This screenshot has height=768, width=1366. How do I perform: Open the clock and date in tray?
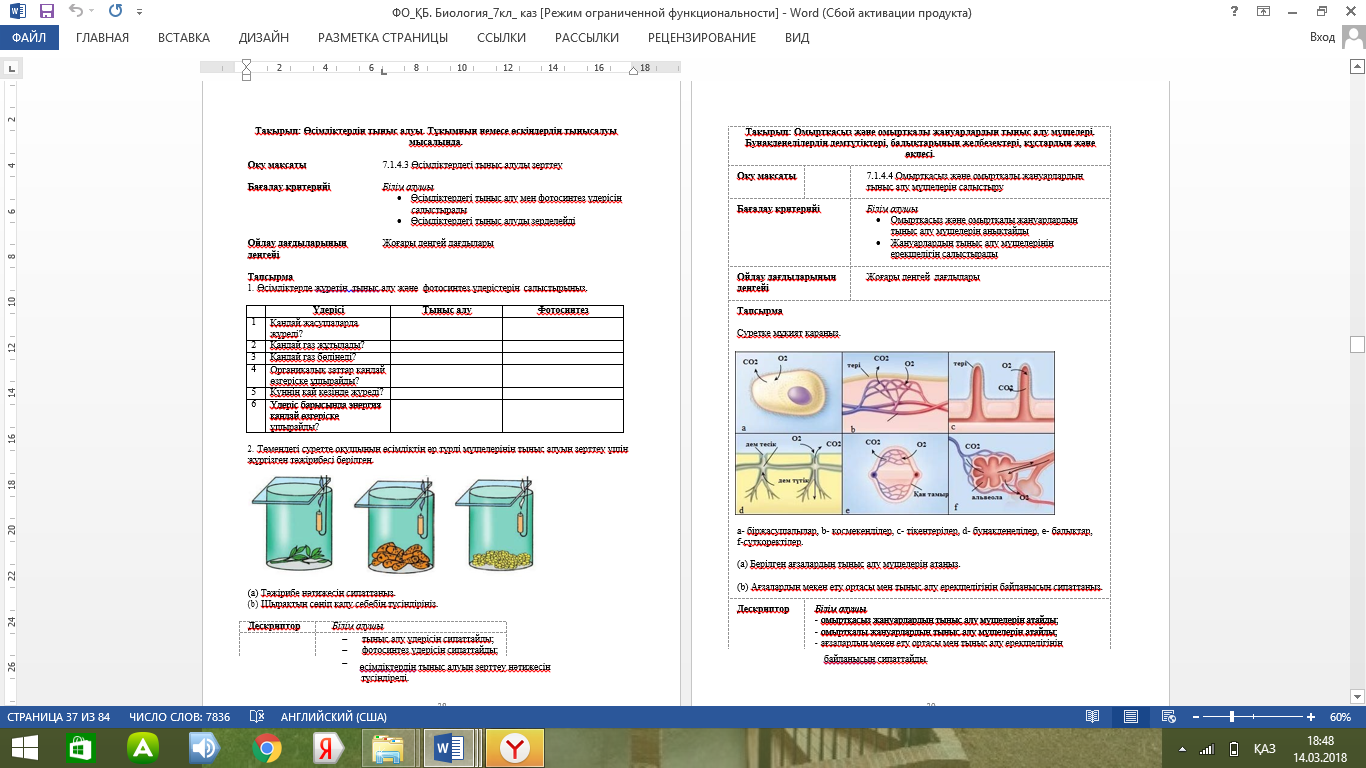coord(1319,748)
